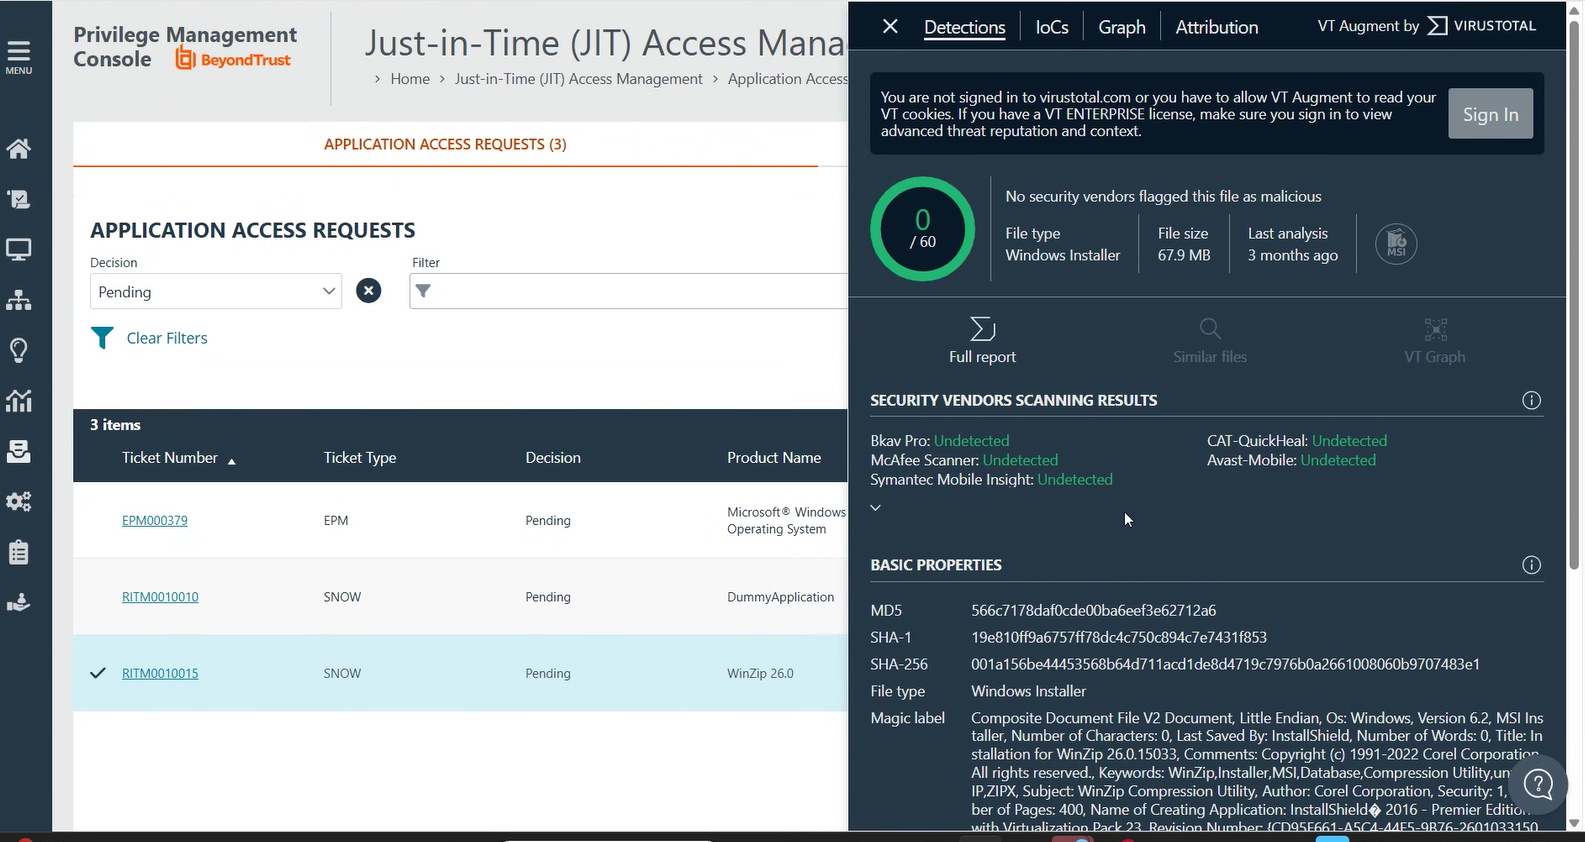Close the VT Augment panel

pyautogui.click(x=890, y=26)
